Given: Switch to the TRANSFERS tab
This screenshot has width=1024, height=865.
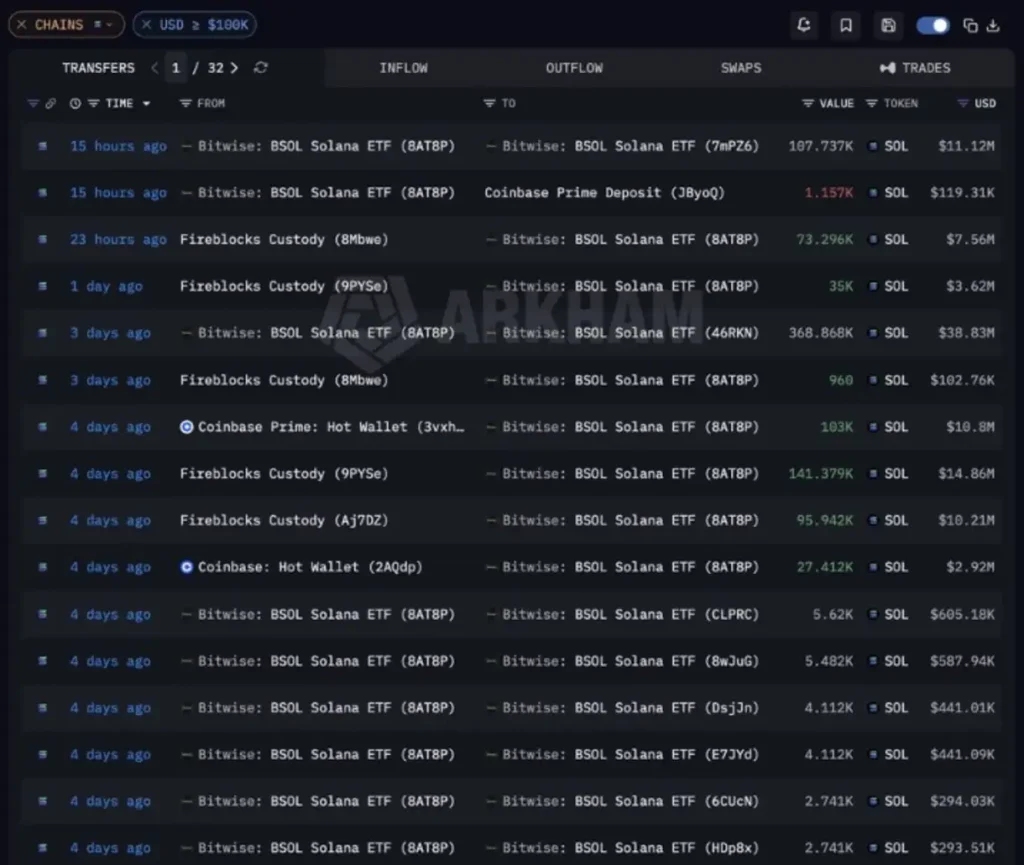Looking at the screenshot, I should point(99,68).
